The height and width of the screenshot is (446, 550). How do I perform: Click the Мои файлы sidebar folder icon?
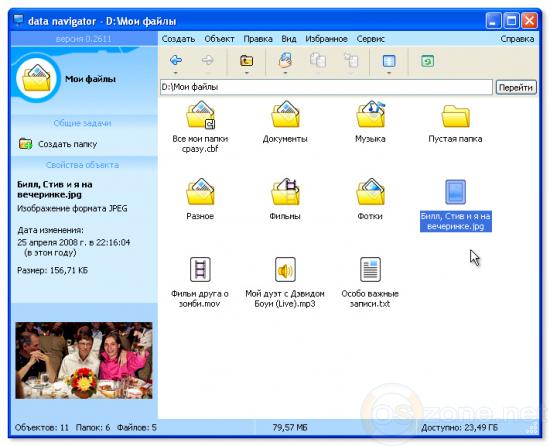(x=36, y=79)
